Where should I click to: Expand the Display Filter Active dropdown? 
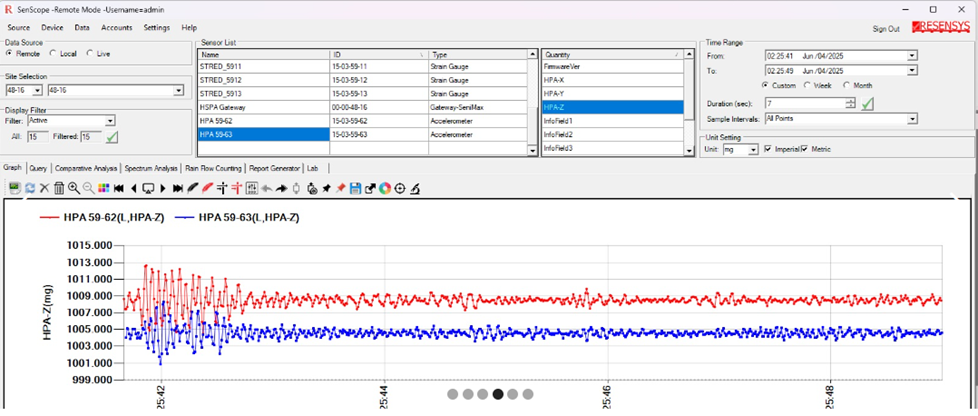(110, 121)
